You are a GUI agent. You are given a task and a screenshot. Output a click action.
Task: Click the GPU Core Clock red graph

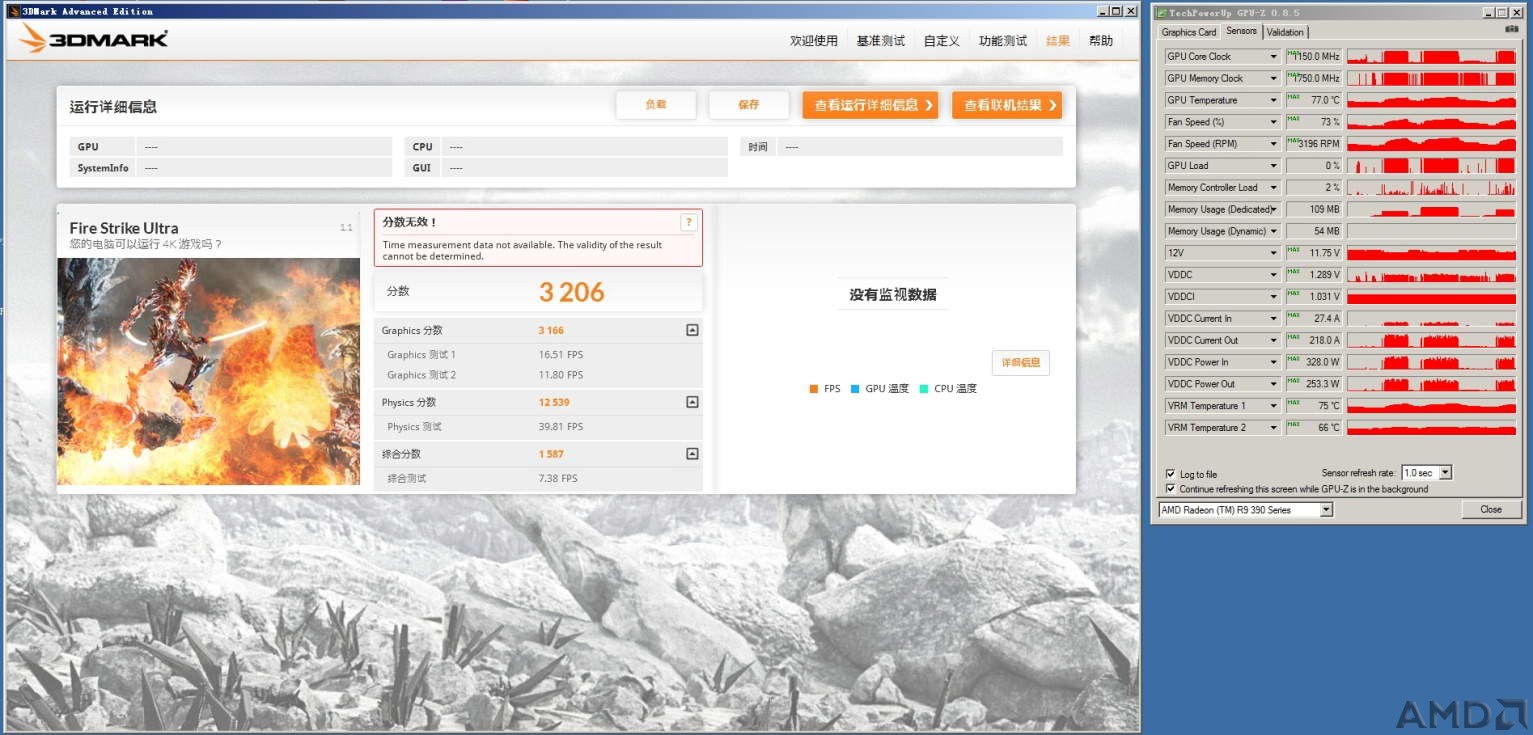tap(1431, 57)
